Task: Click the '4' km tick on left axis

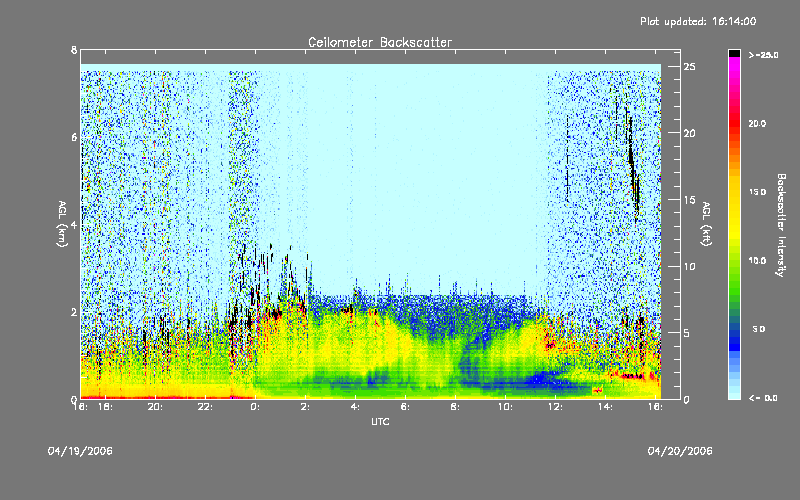Action: [x=74, y=225]
